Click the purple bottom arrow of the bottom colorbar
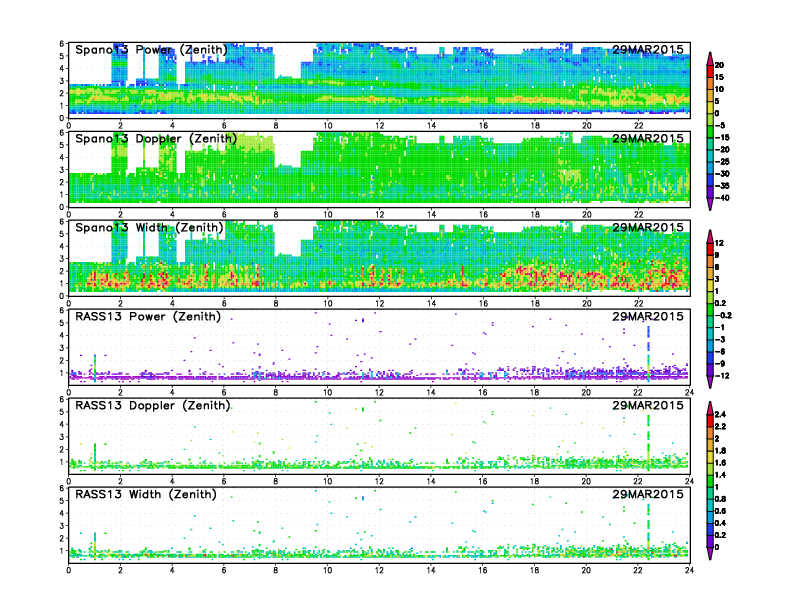Screen dimensions: 792x612 click(710, 553)
